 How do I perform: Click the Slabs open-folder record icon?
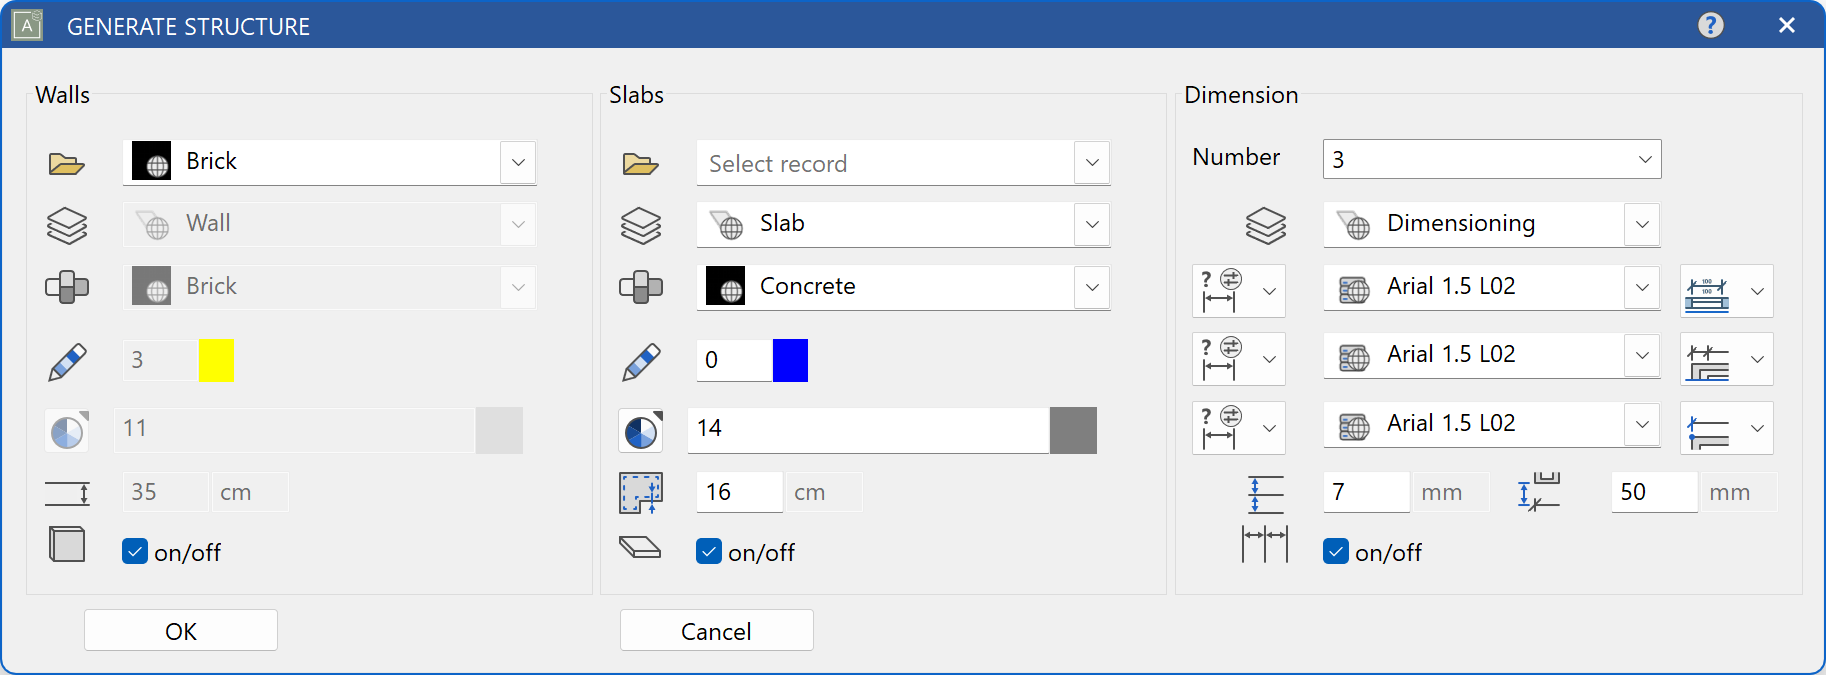[x=640, y=164]
